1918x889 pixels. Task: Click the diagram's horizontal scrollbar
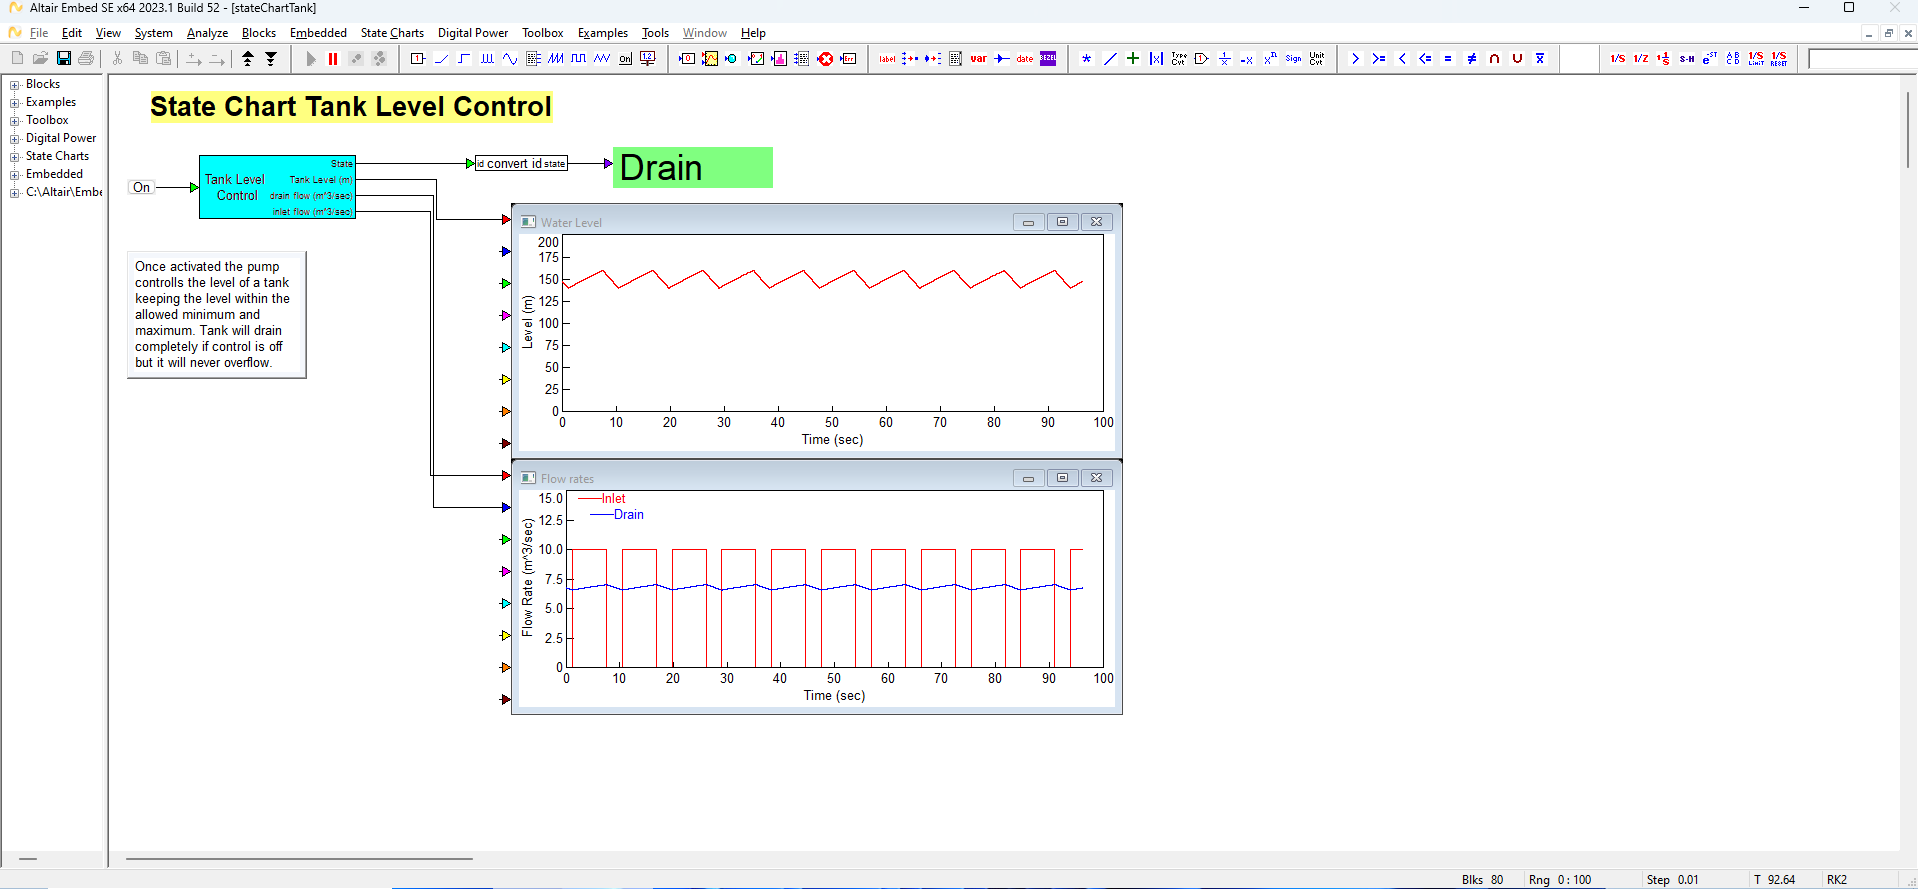[299, 858]
